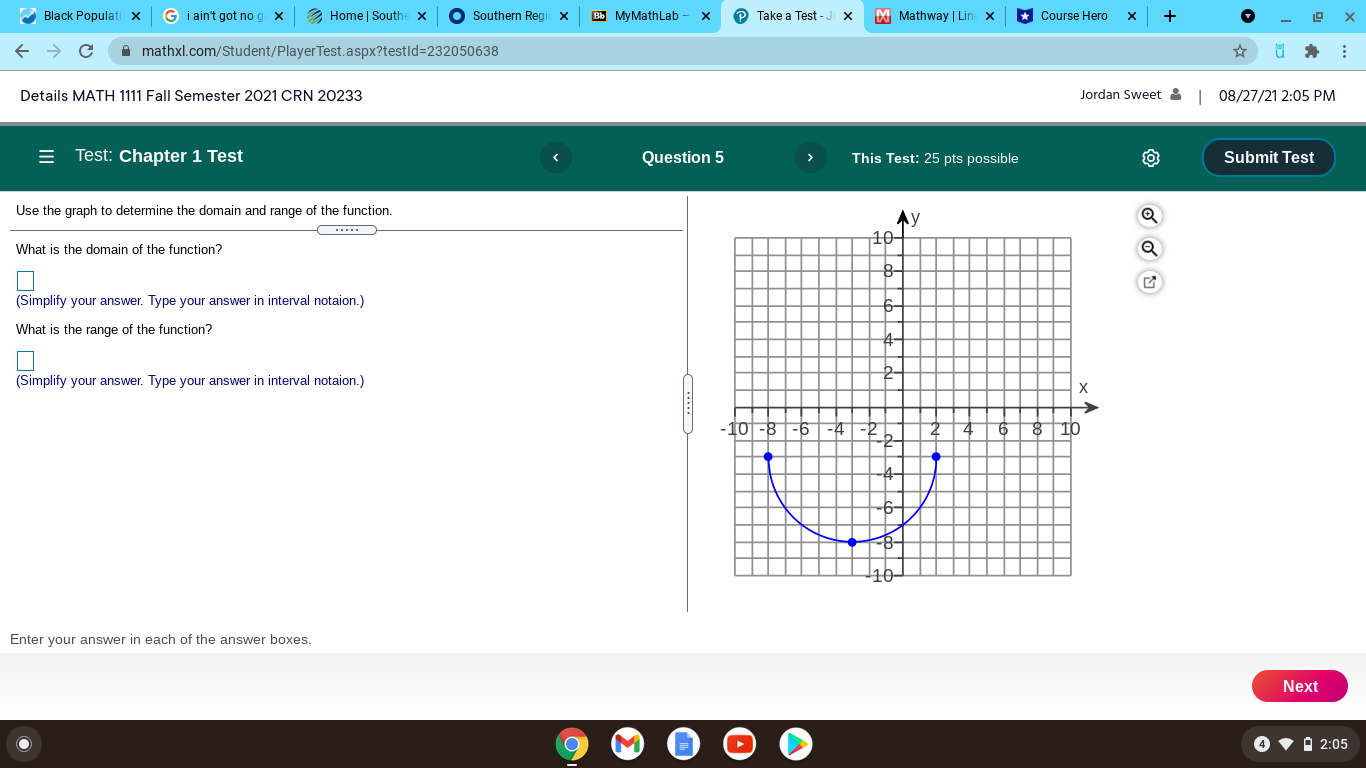Open the Chrome extensions puzzle icon
1366x768 pixels.
(x=1312, y=51)
